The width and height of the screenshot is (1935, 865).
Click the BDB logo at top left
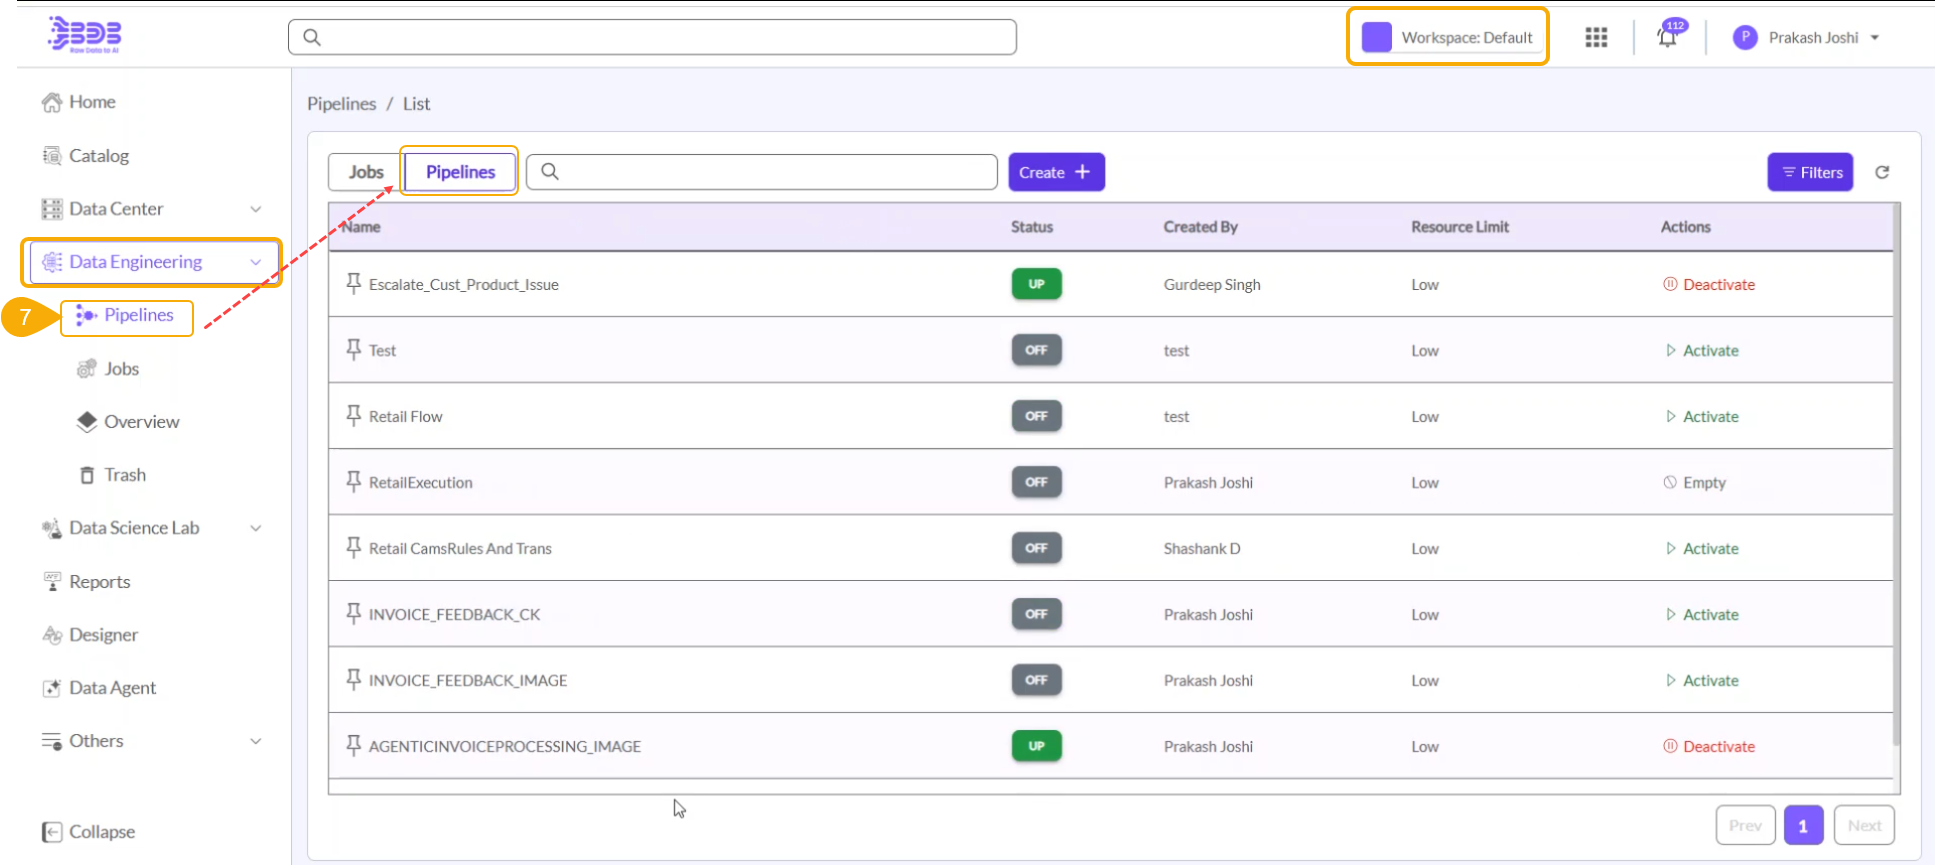point(85,35)
